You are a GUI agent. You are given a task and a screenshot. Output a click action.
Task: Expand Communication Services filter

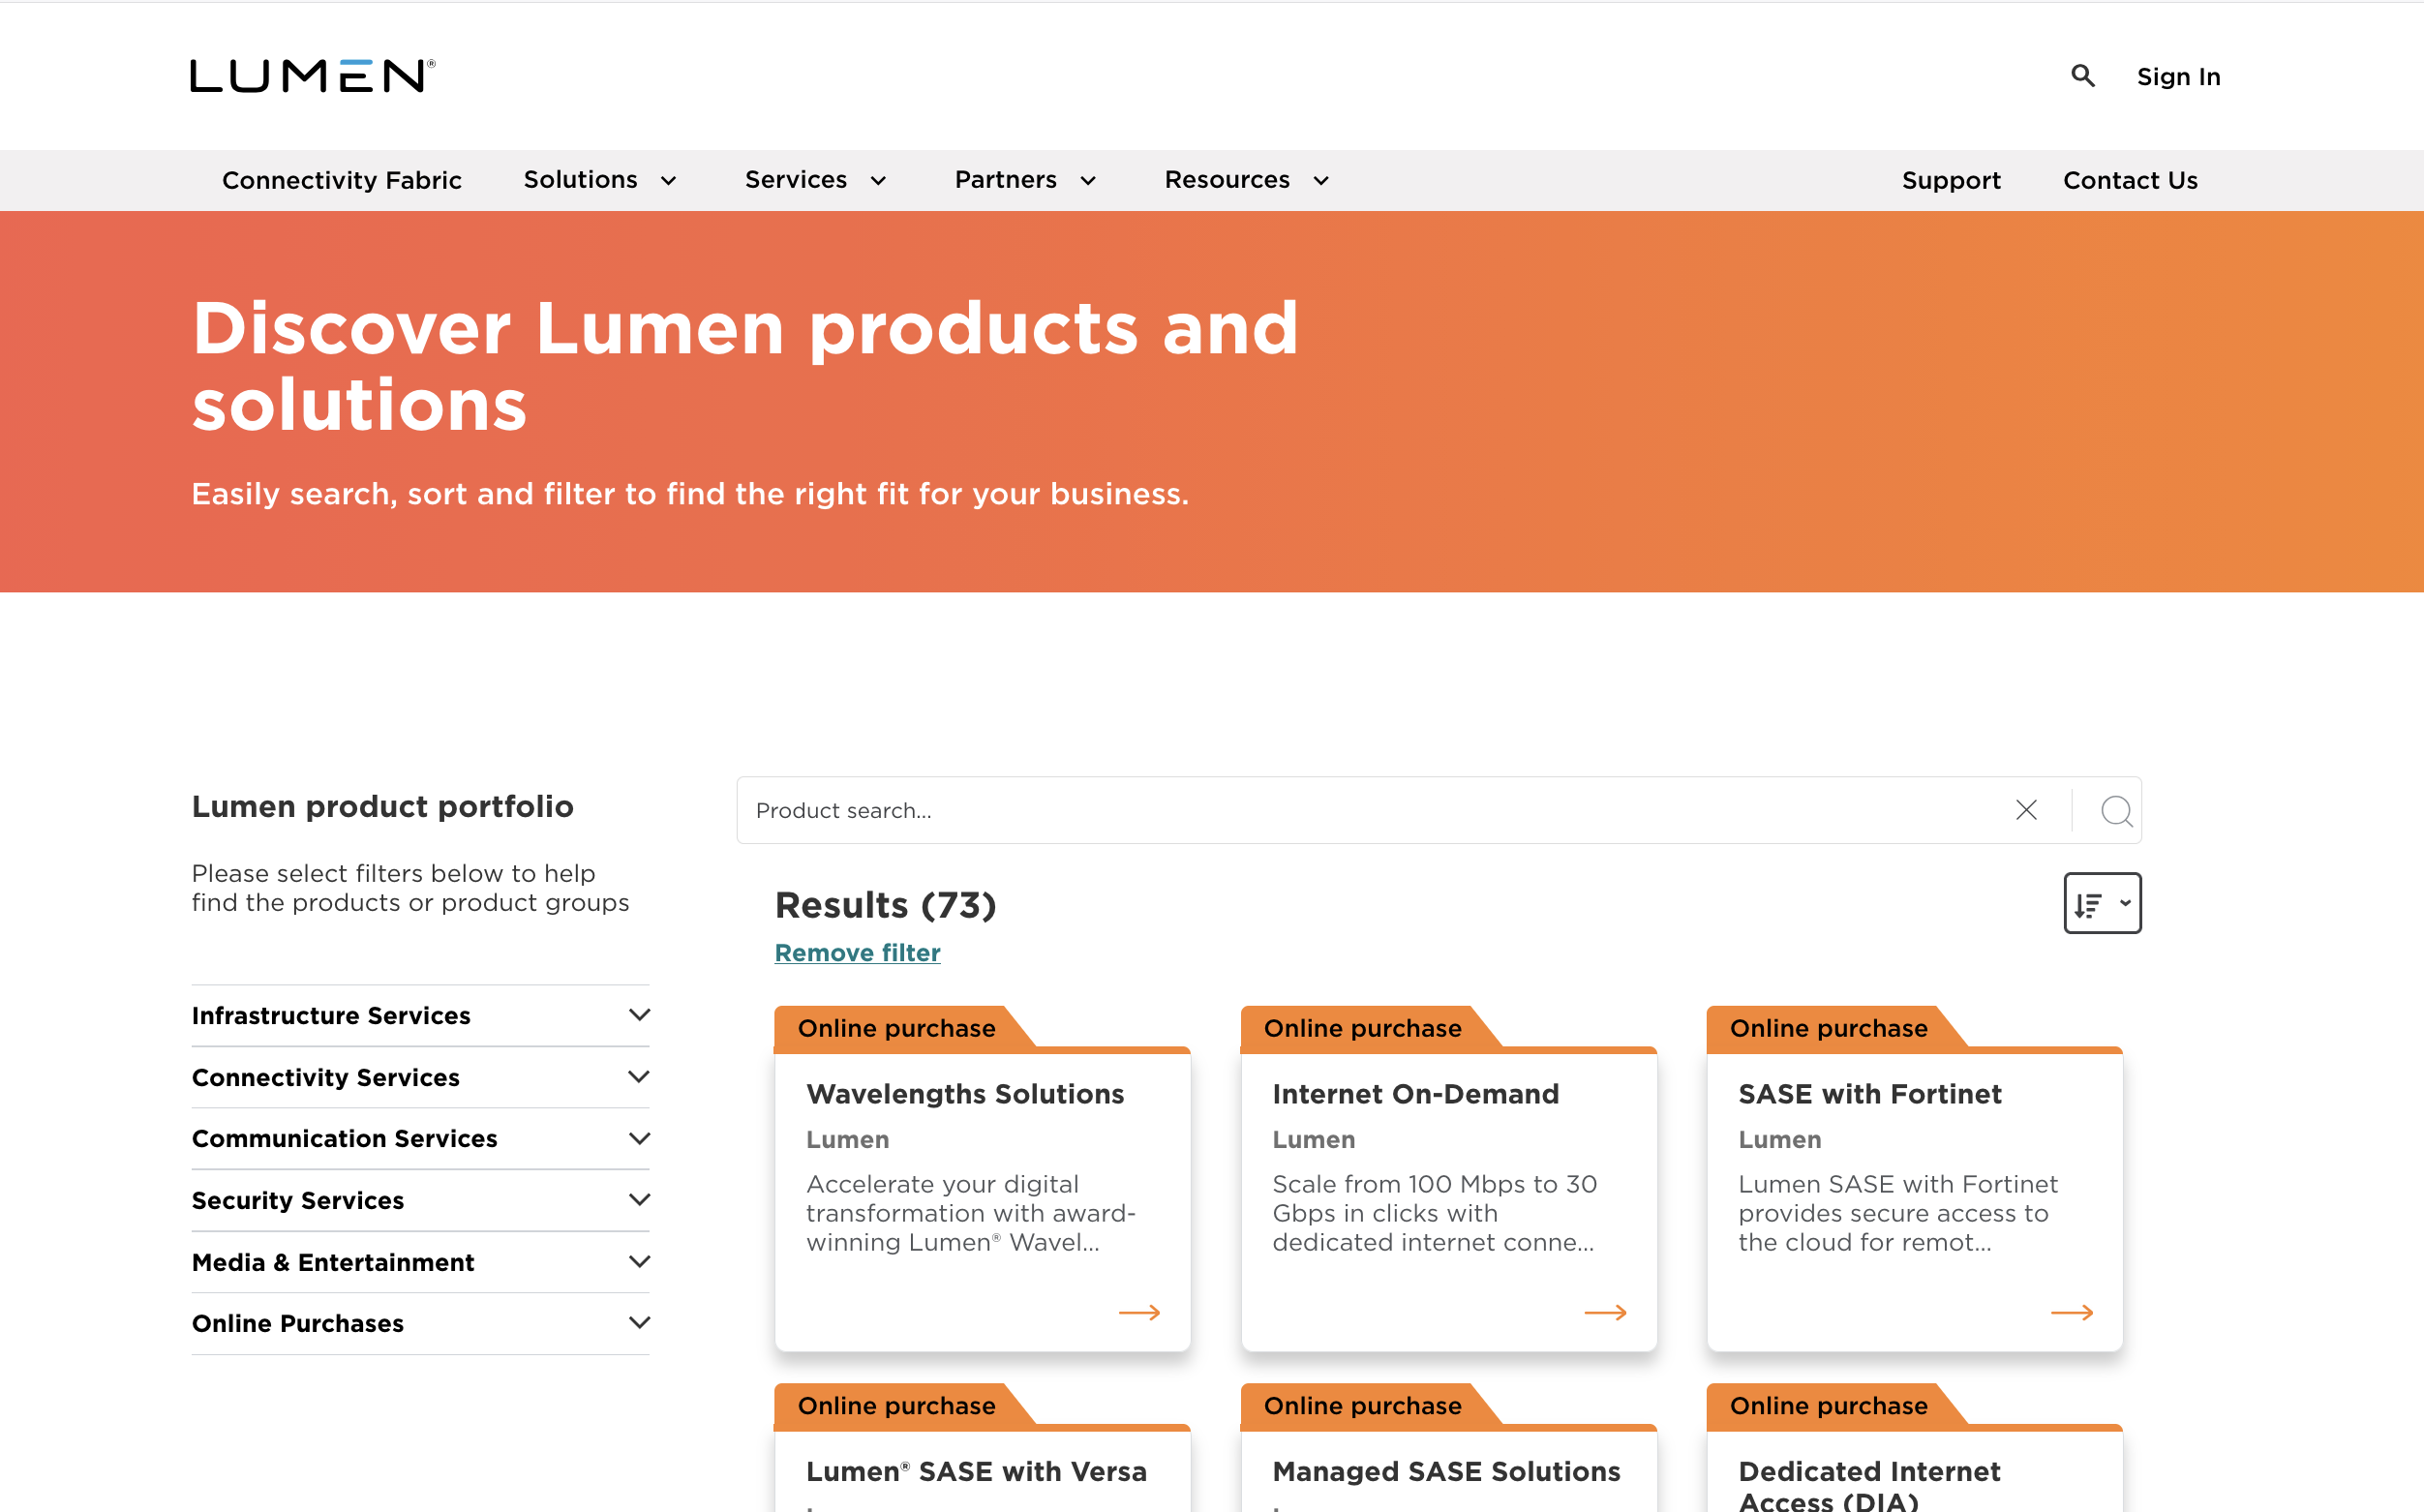click(420, 1139)
